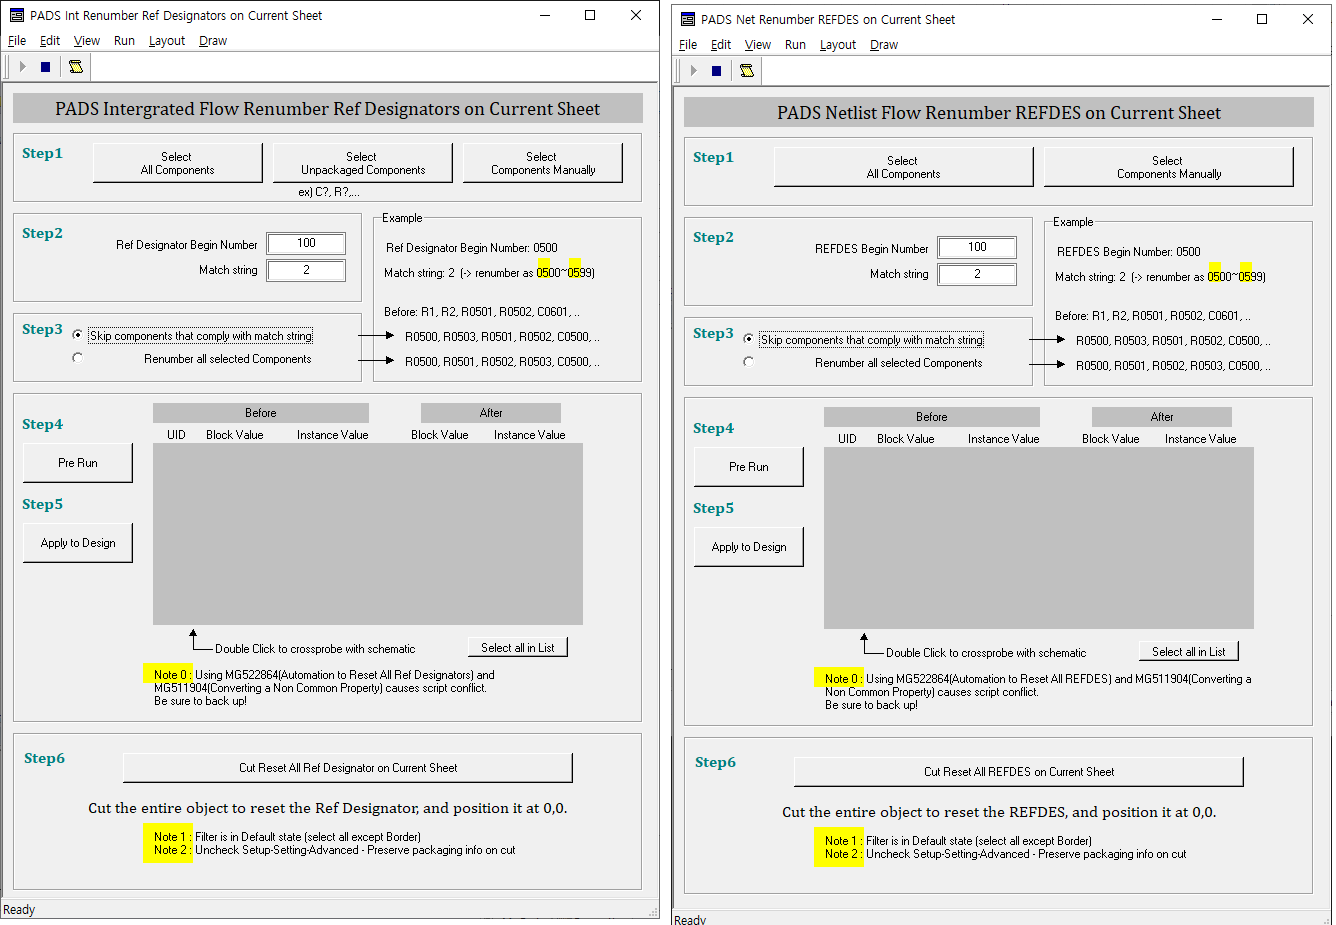
Task: Click script editor icon in Int Renumber toolbar
Action: (x=75, y=67)
